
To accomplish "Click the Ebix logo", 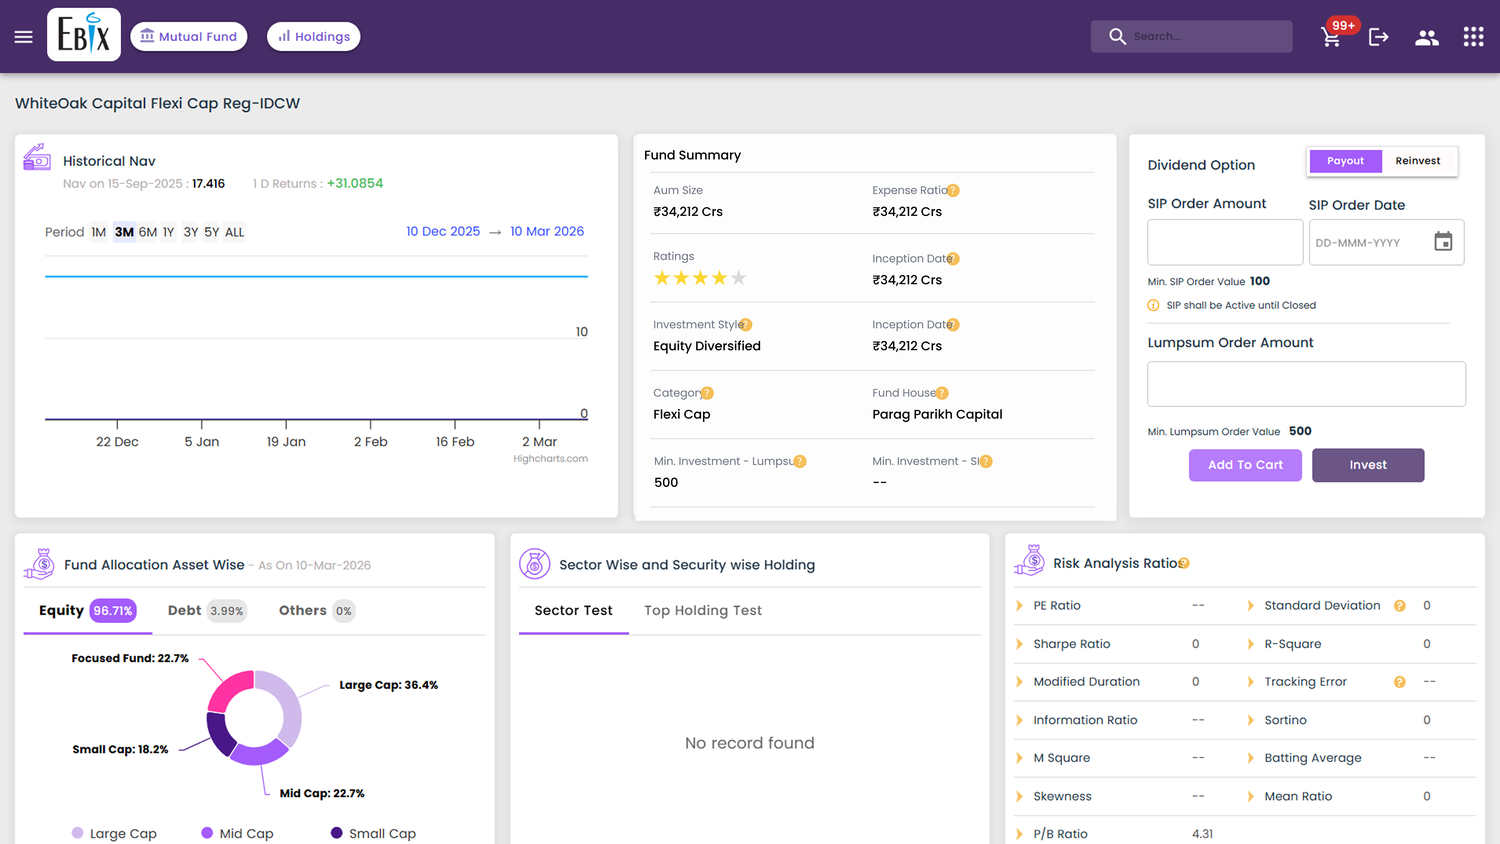I will [84, 35].
